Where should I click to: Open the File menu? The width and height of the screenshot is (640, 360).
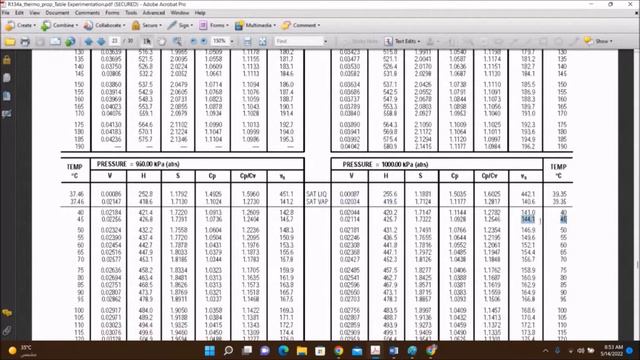(6, 13)
